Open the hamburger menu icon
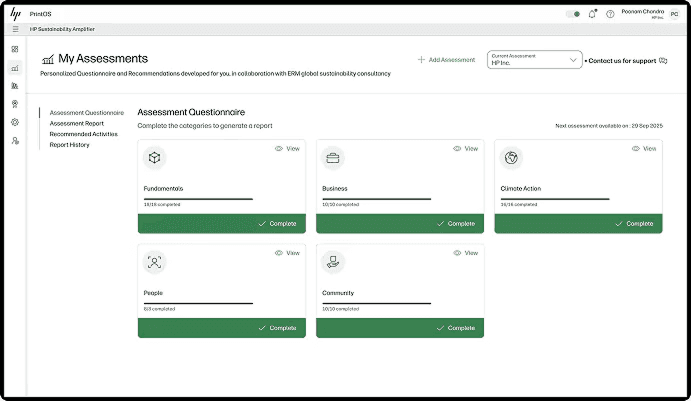 click(x=15, y=29)
